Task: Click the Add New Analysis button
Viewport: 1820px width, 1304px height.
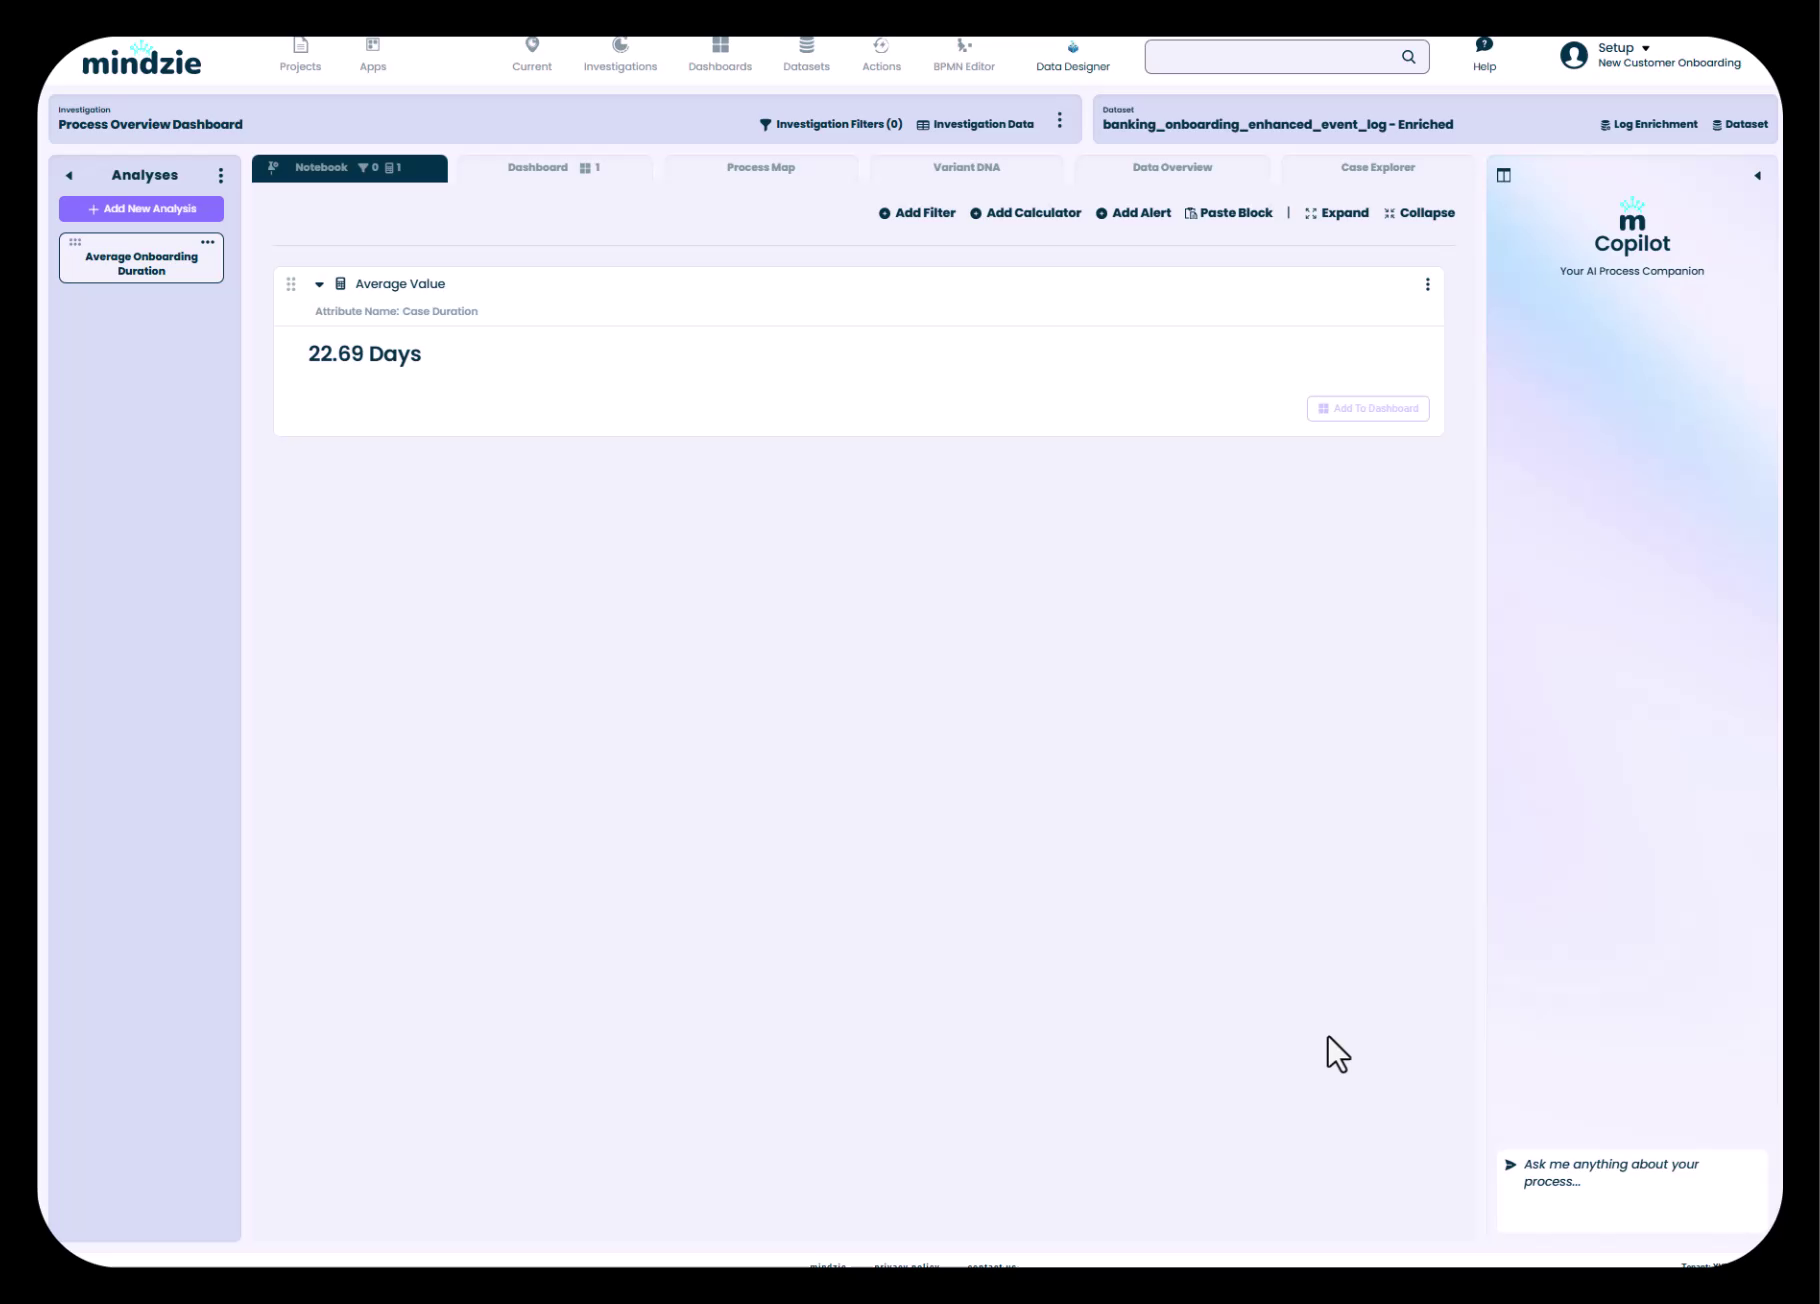Action: 141,209
